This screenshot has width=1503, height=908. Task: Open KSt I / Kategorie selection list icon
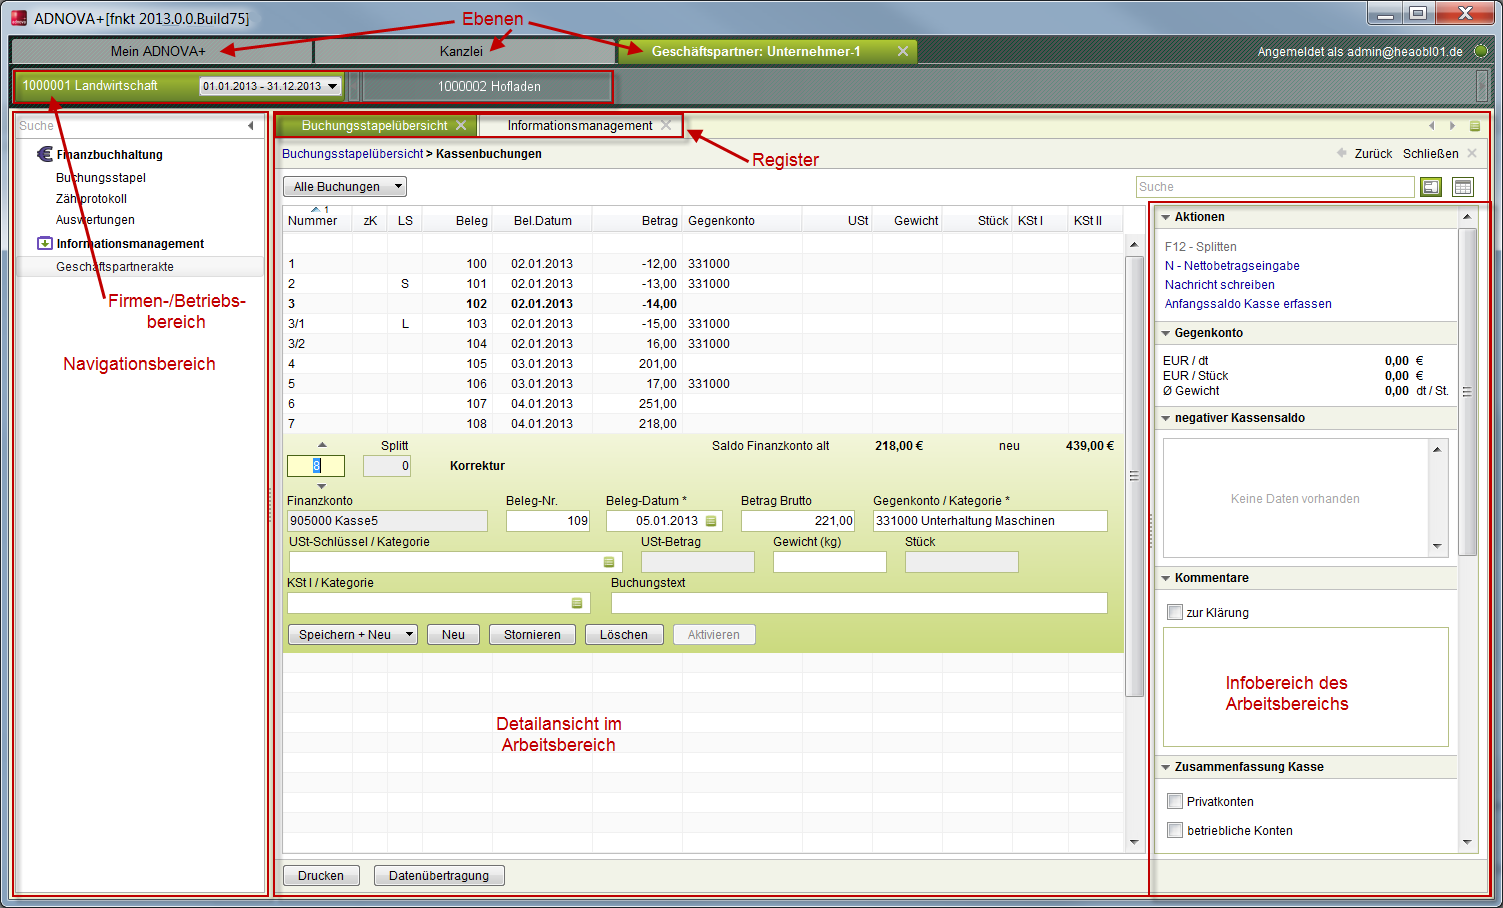pyautogui.click(x=576, y=603)
